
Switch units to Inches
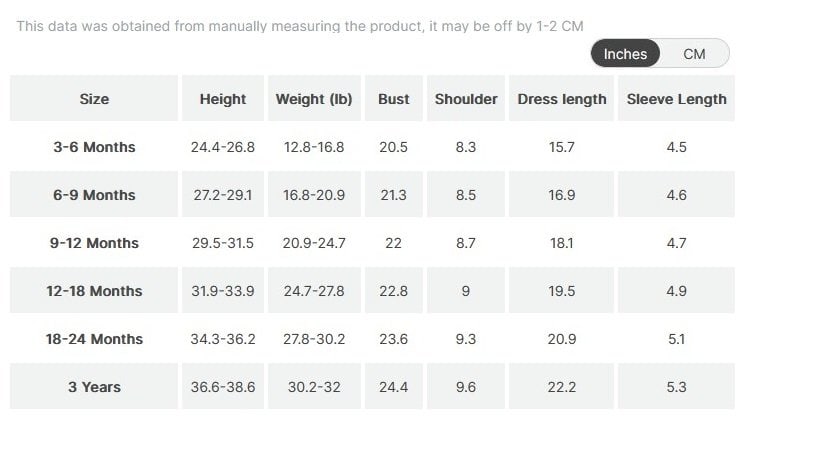(625, 54)
